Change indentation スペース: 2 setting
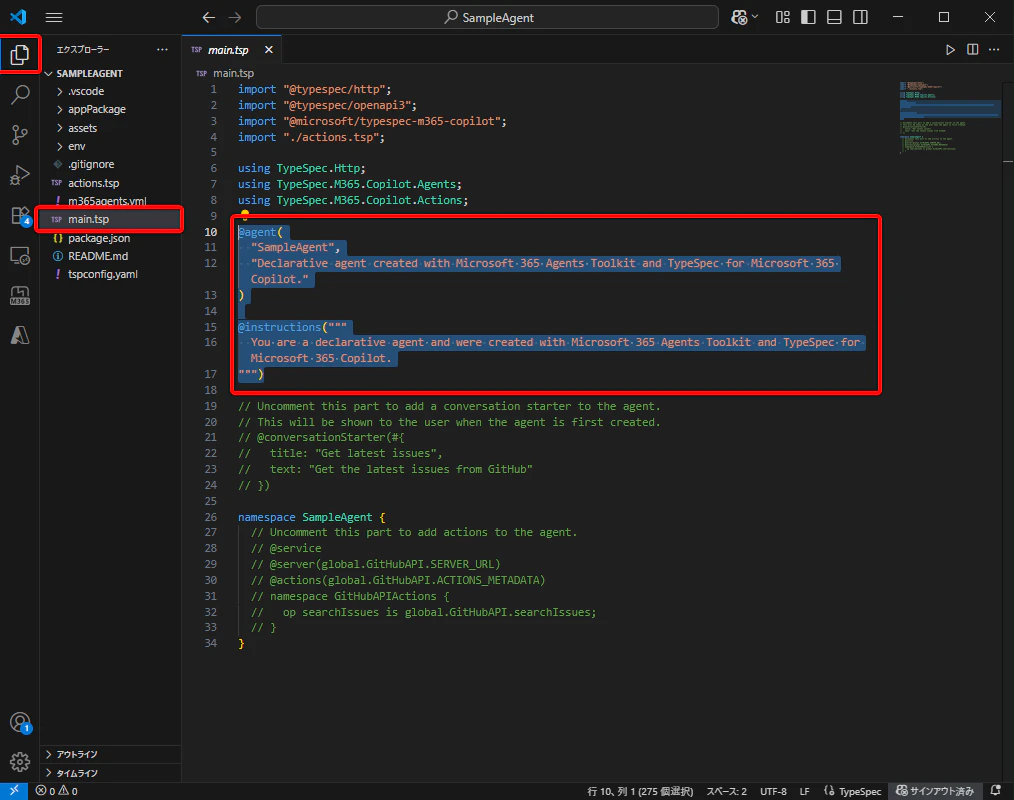This screenshot has height=800, width=1014. click(726, 791)
